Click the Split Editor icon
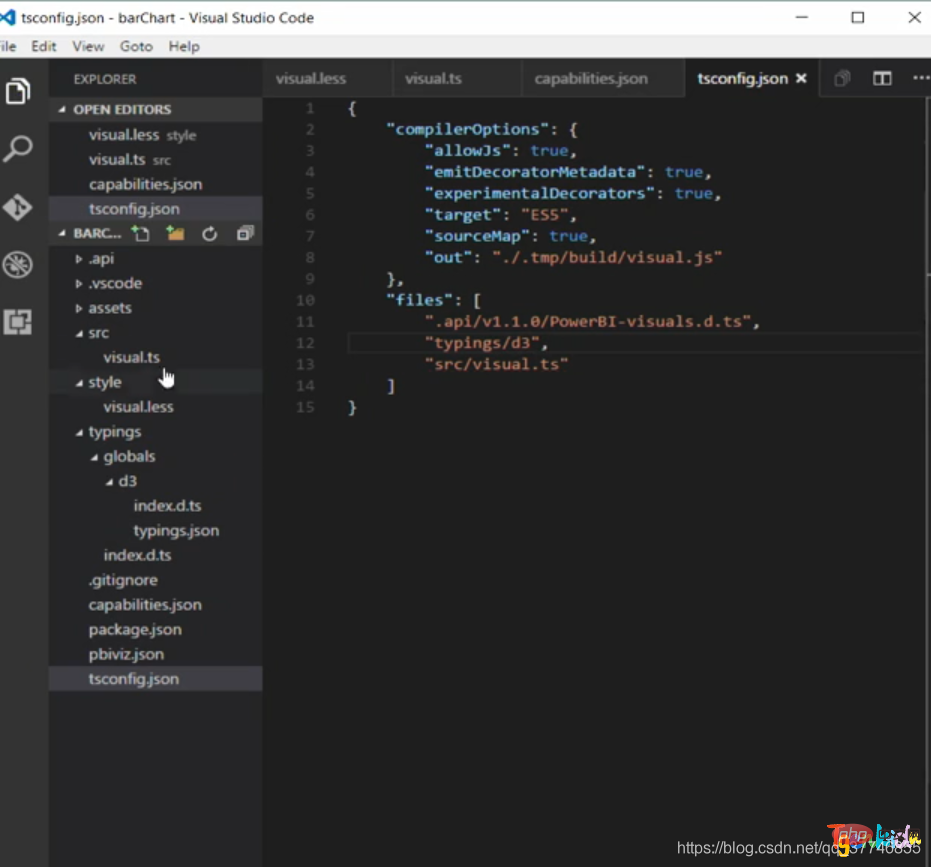 coord(882,78)
